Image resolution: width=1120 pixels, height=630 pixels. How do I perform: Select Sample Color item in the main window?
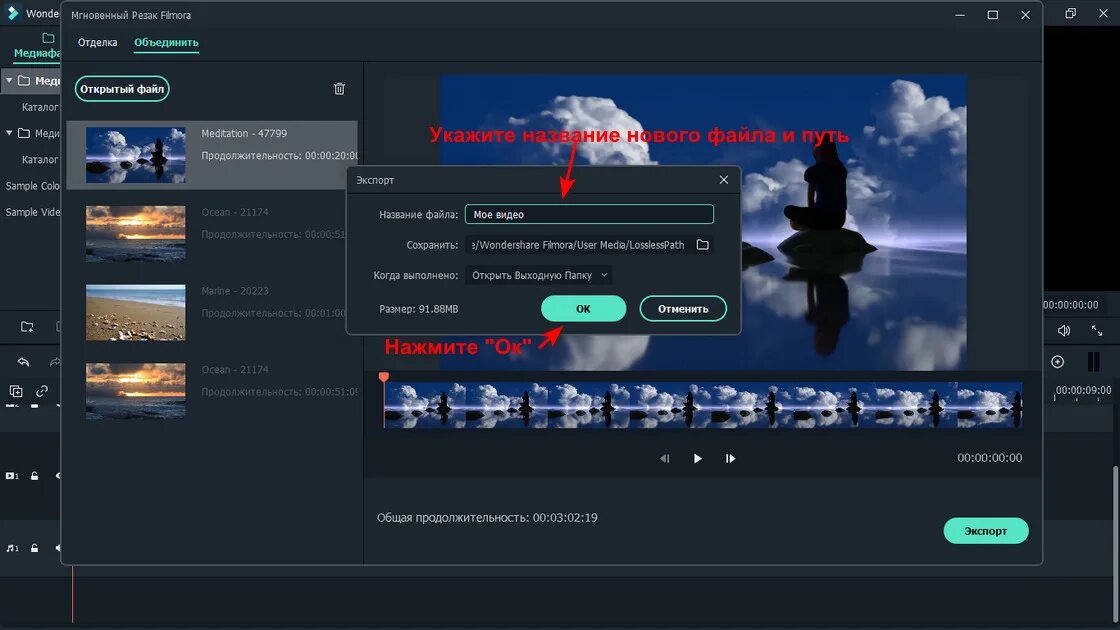click(32, 186)
